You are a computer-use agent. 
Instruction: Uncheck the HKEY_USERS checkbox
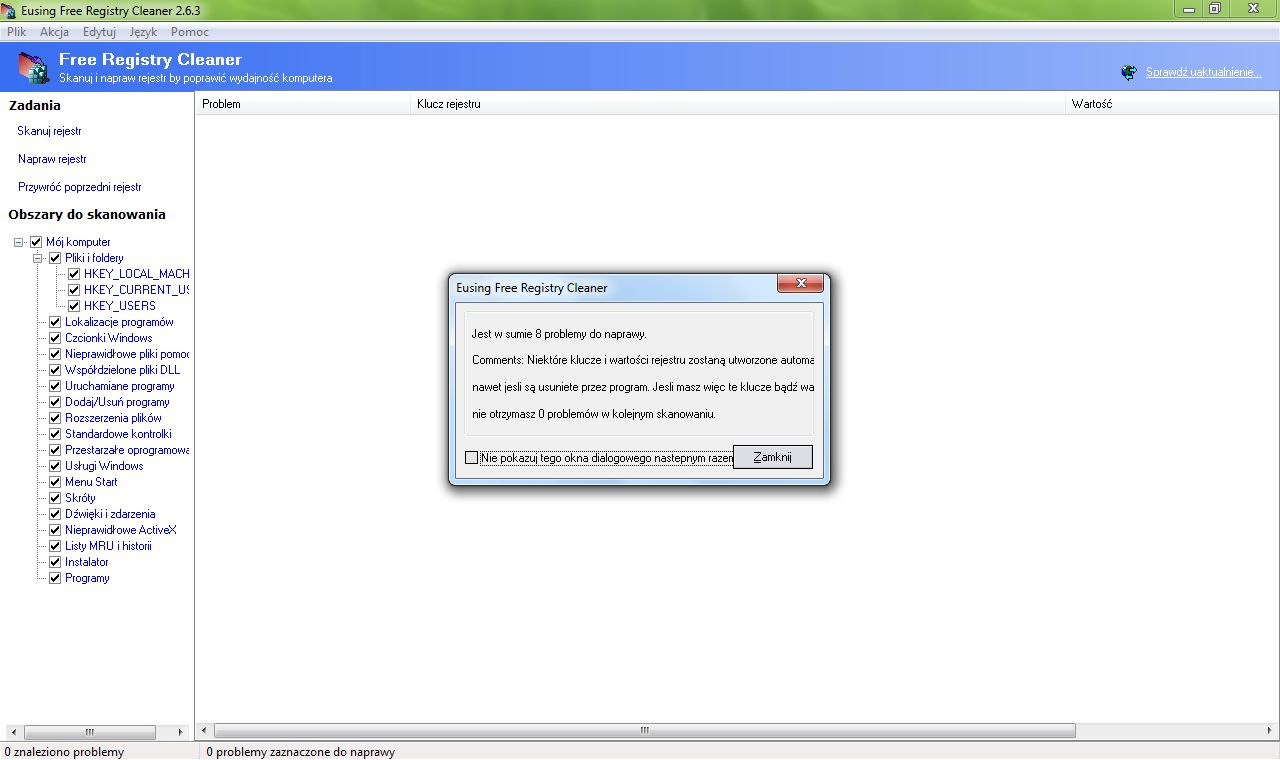74,306
